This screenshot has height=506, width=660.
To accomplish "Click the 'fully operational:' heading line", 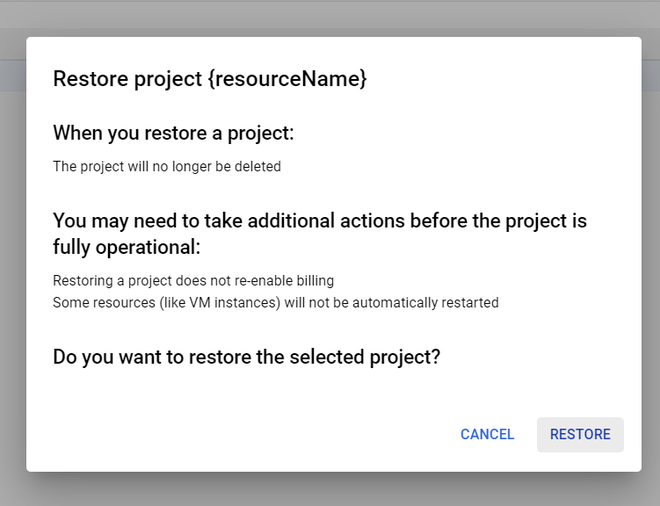I will pos(127,246).
